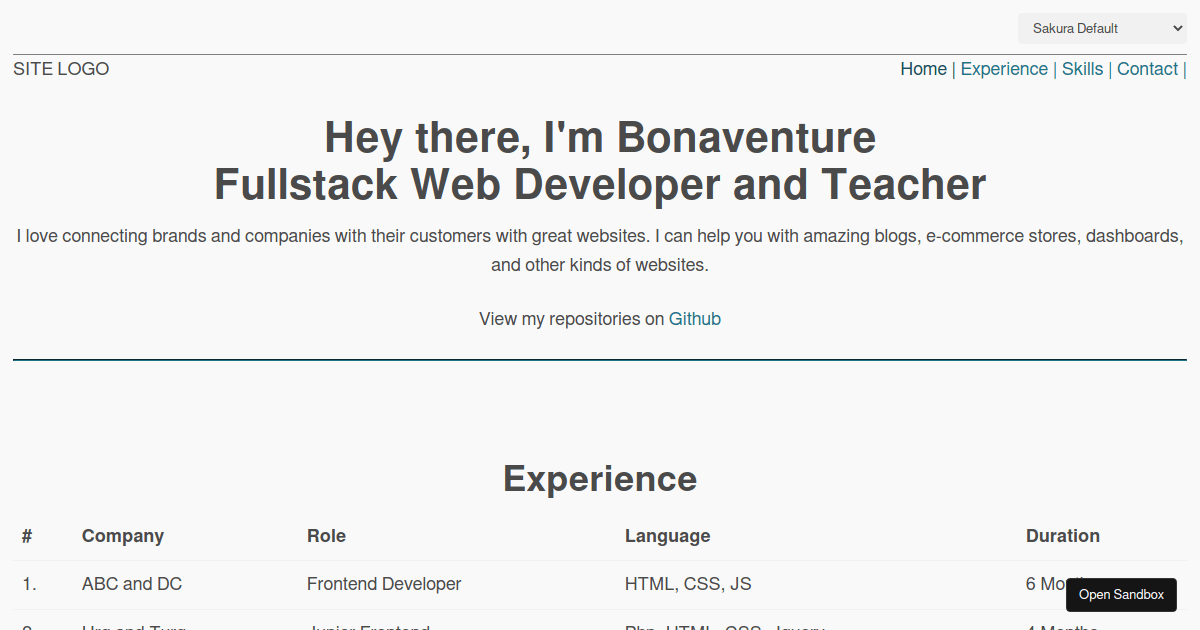This screenshot has height=630, width=1200.
Task: Open the Sakura Default theme dropdown
Action: (x=1102, y=28)
